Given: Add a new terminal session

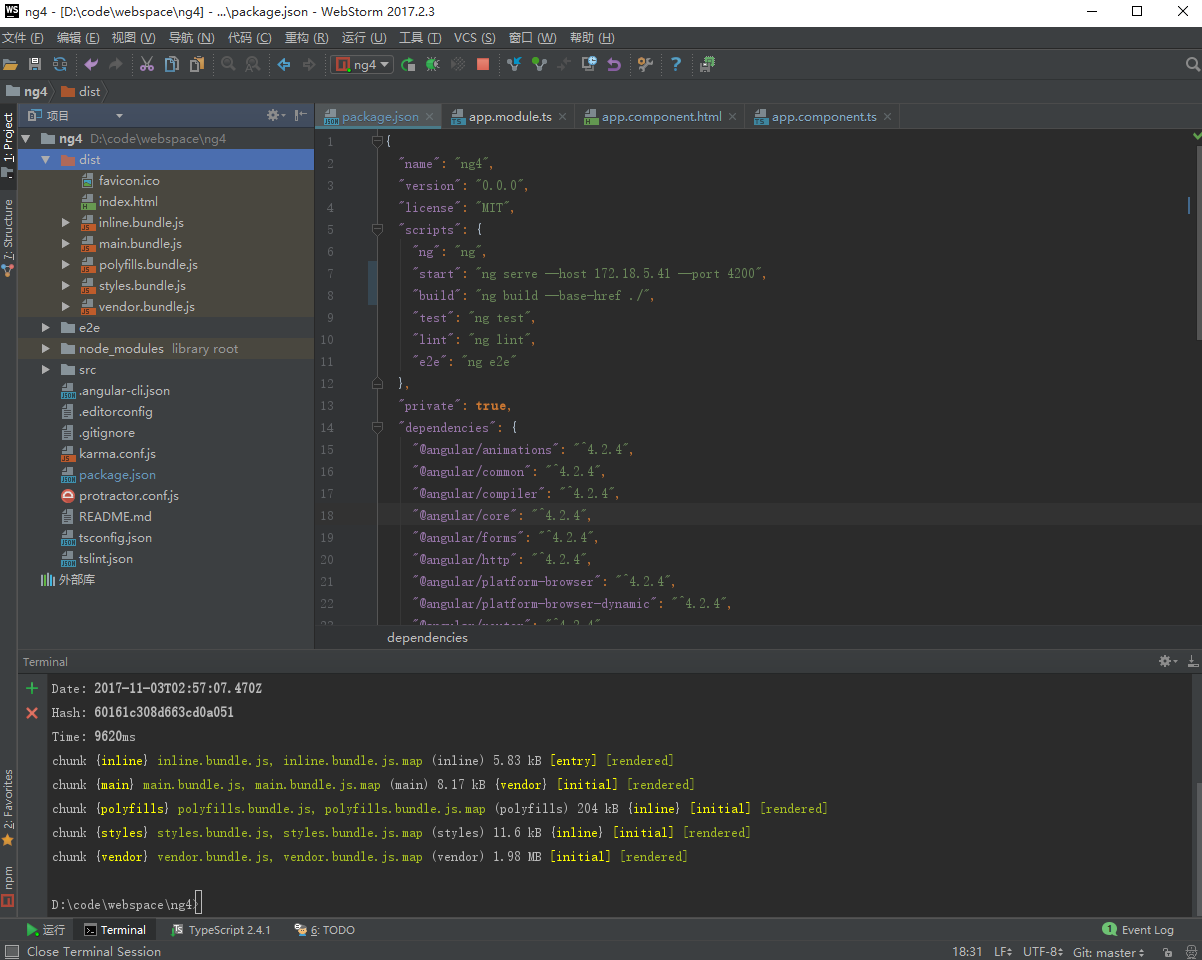Looking at the screenshot, I should coord(32,688).
